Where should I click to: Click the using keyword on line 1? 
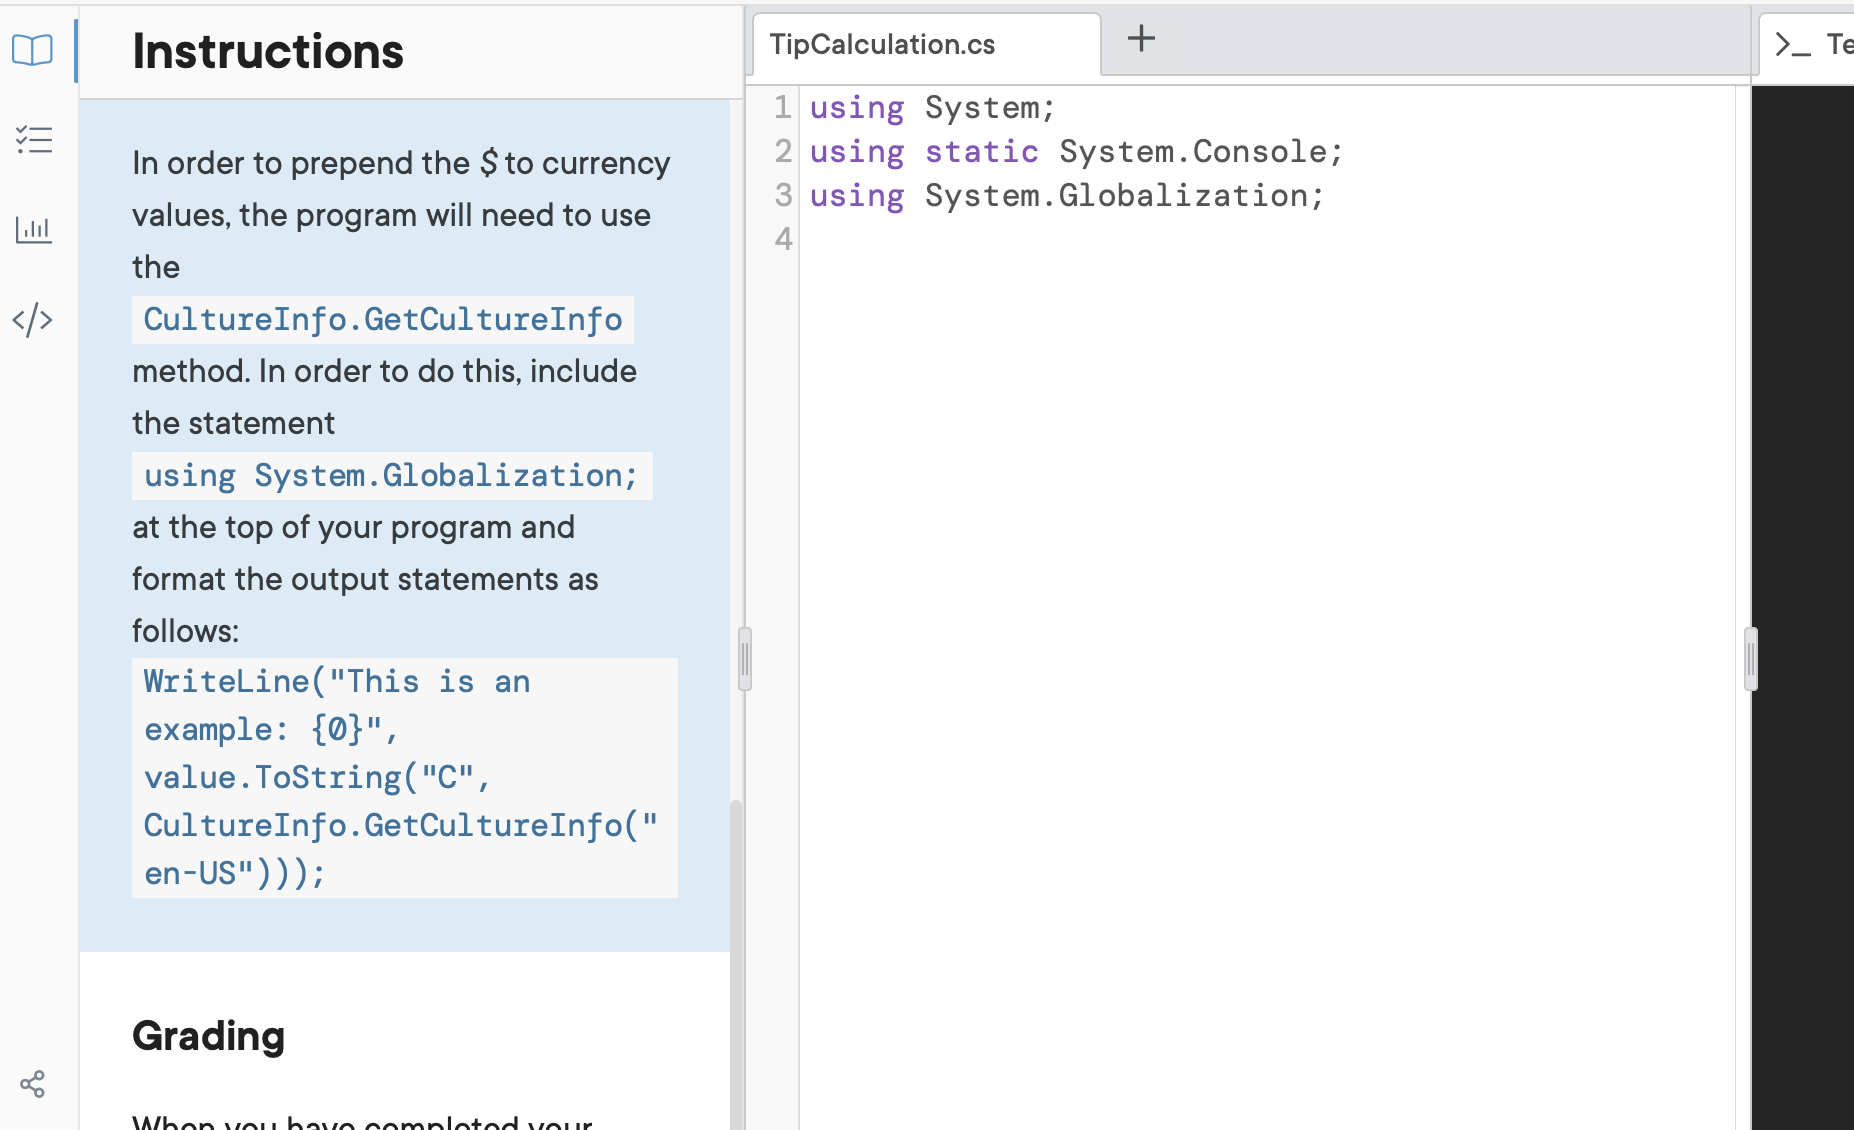point(856,107)
